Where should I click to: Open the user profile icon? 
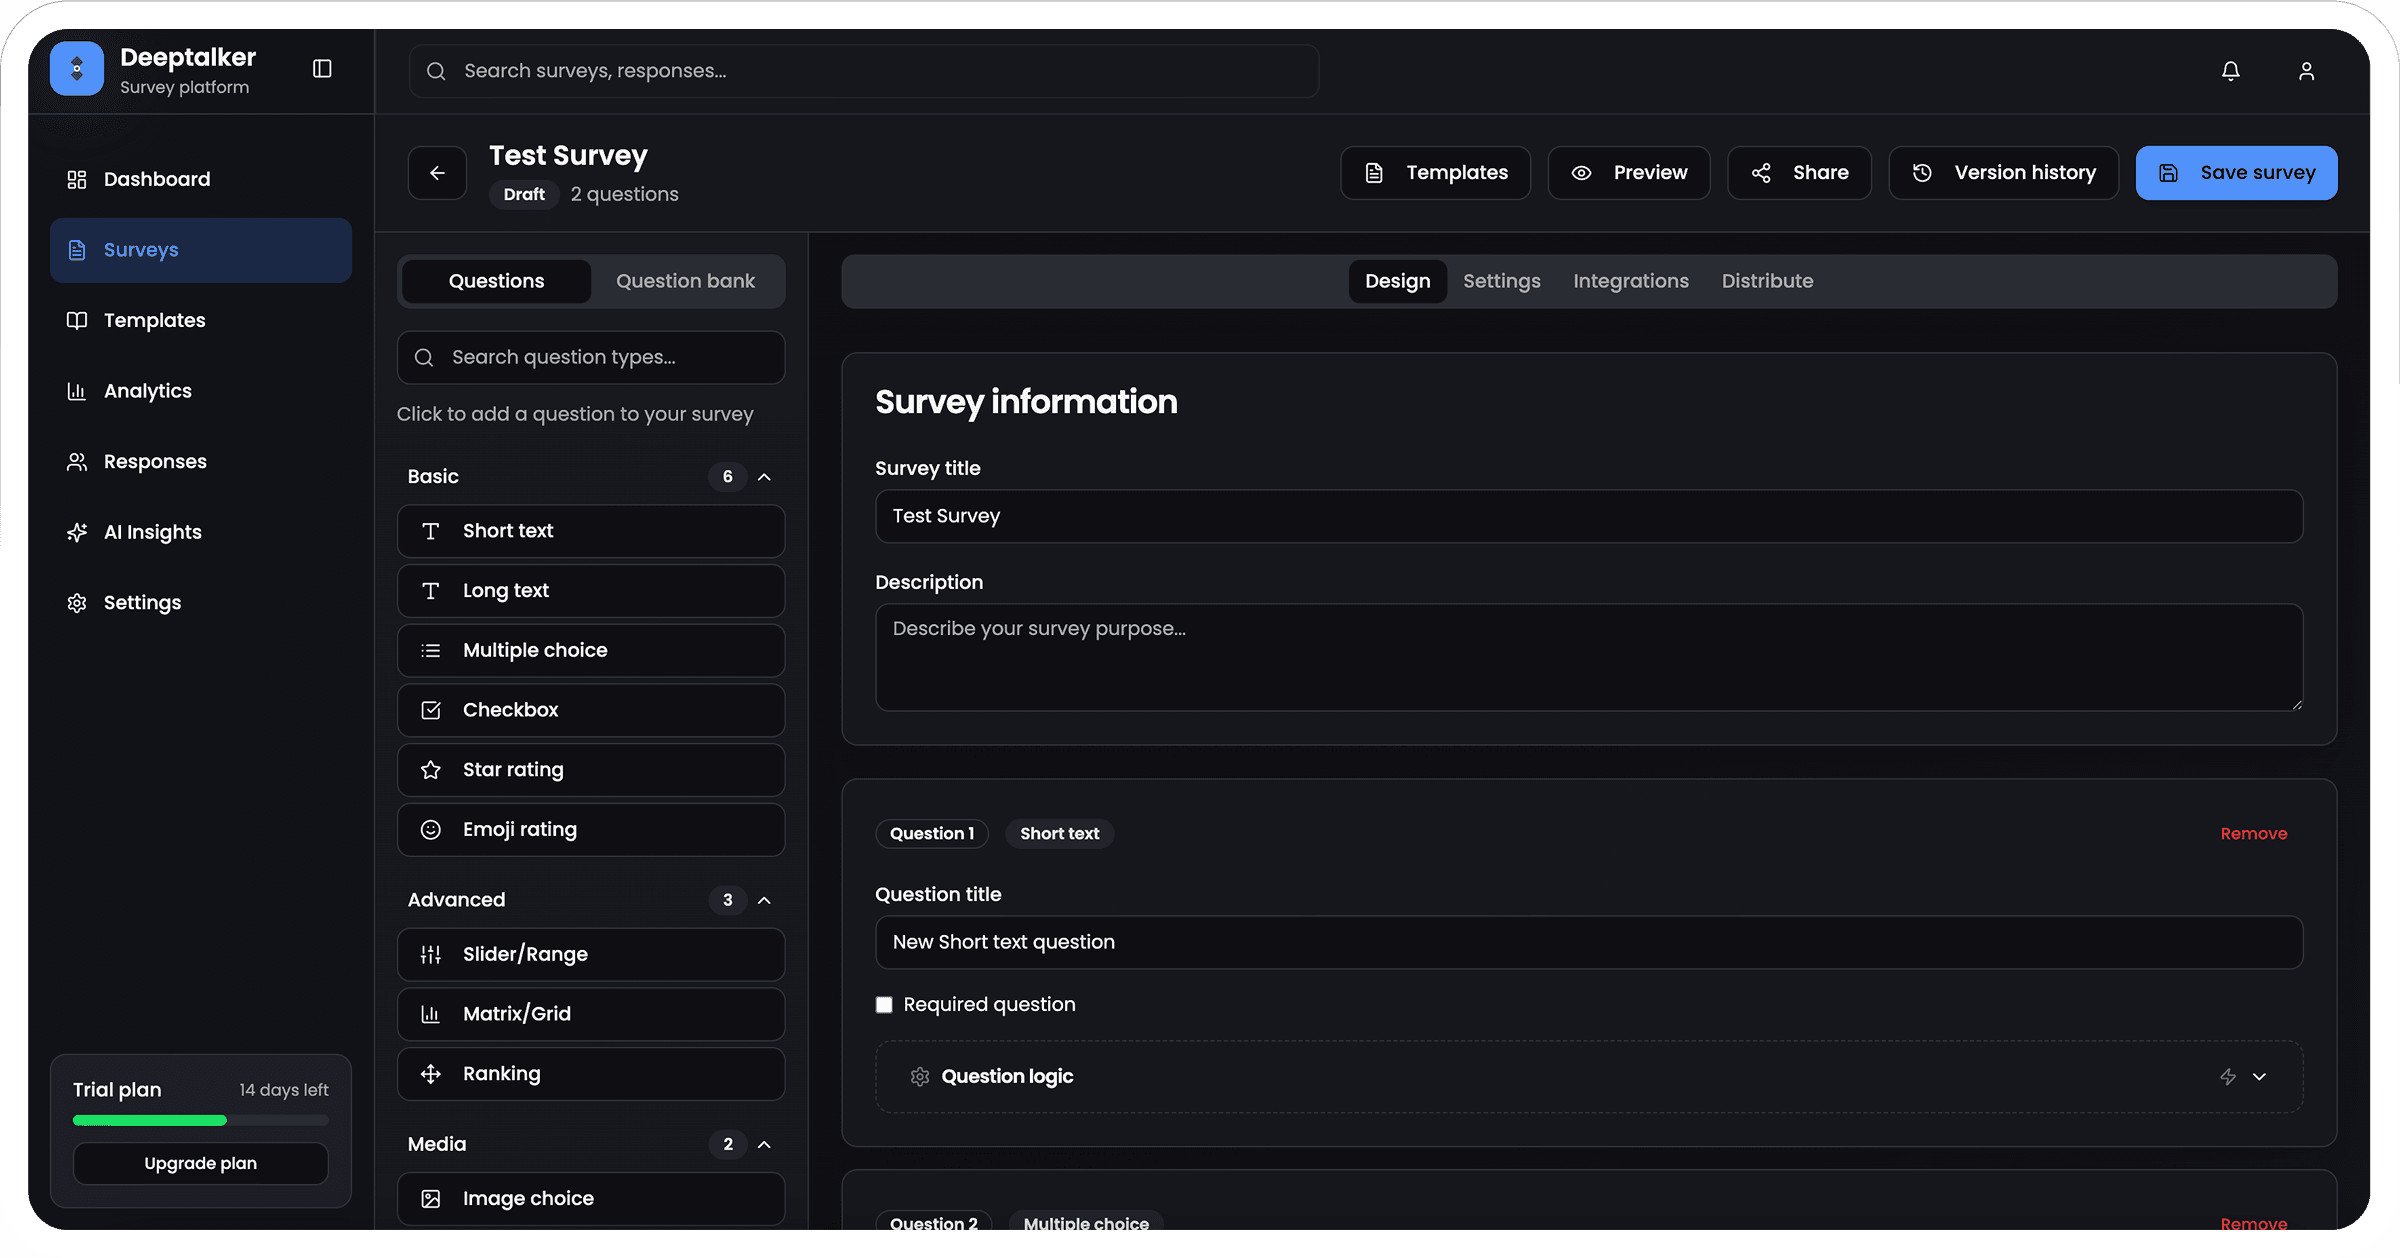[x=2306, y=71]
